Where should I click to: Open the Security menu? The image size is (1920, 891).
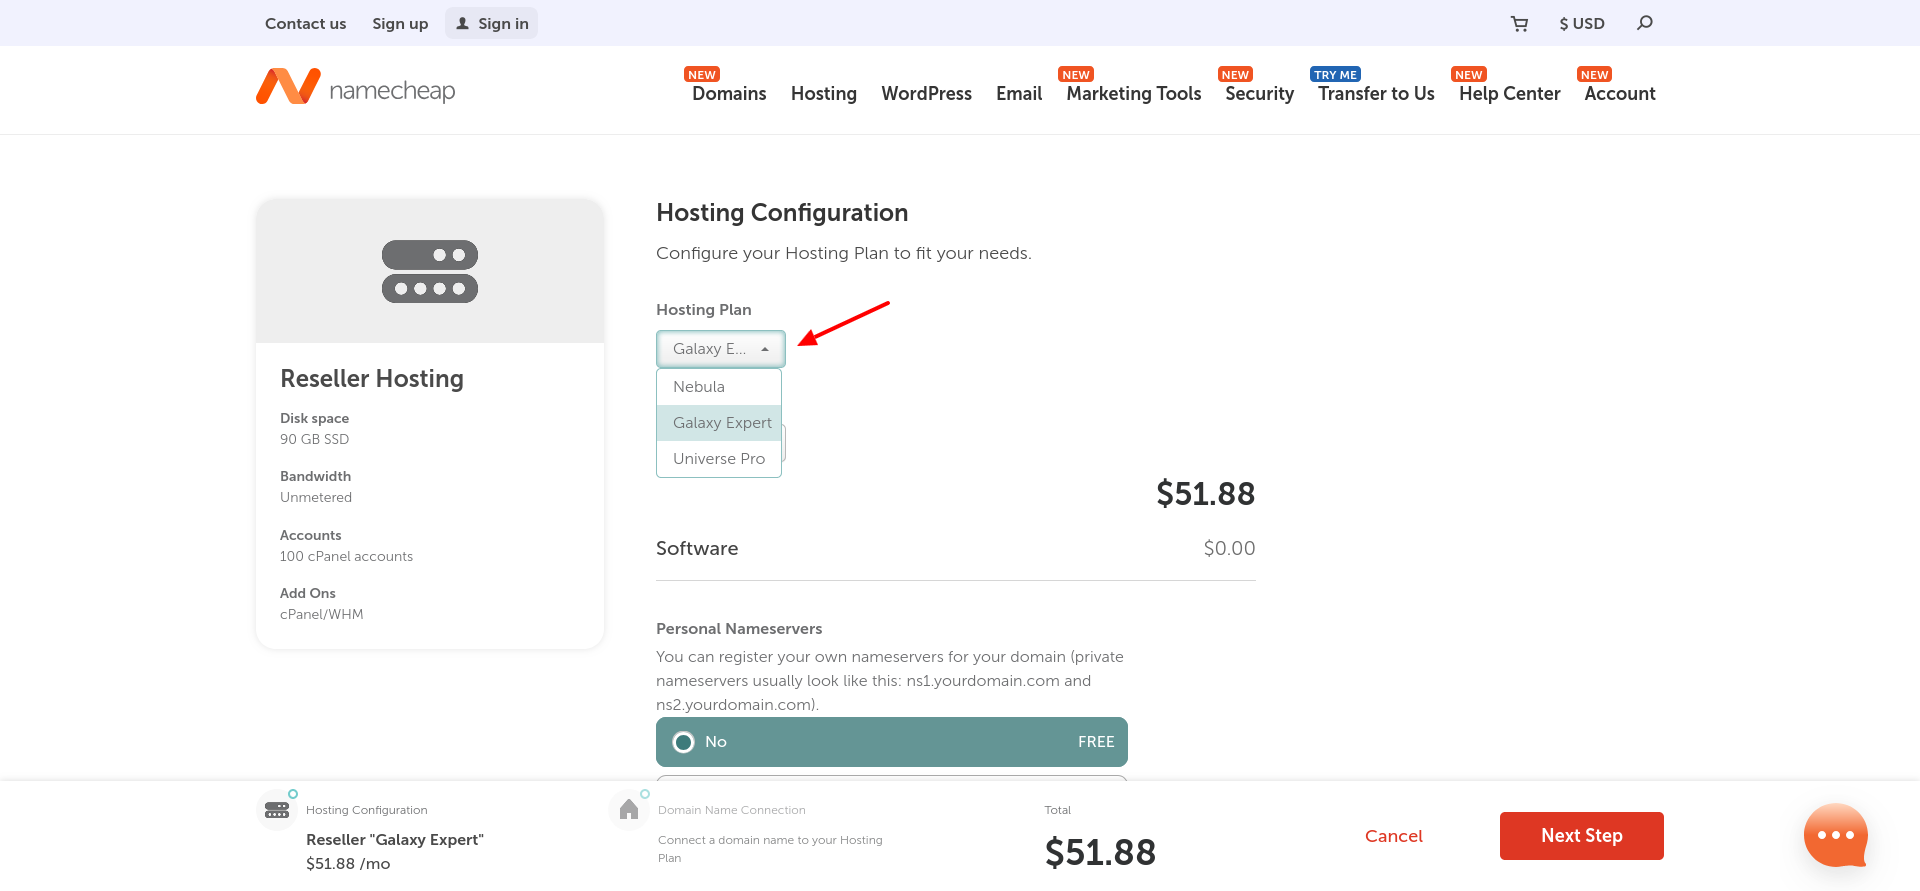coord(1260,94)
